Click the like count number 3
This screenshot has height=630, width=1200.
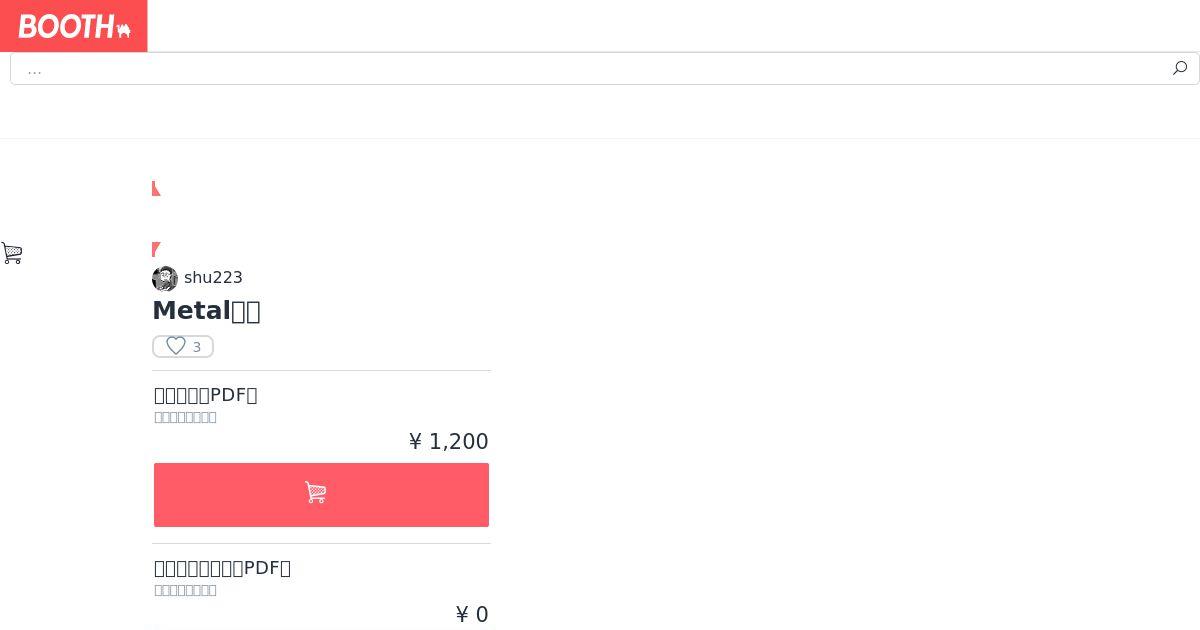point(197,347)
